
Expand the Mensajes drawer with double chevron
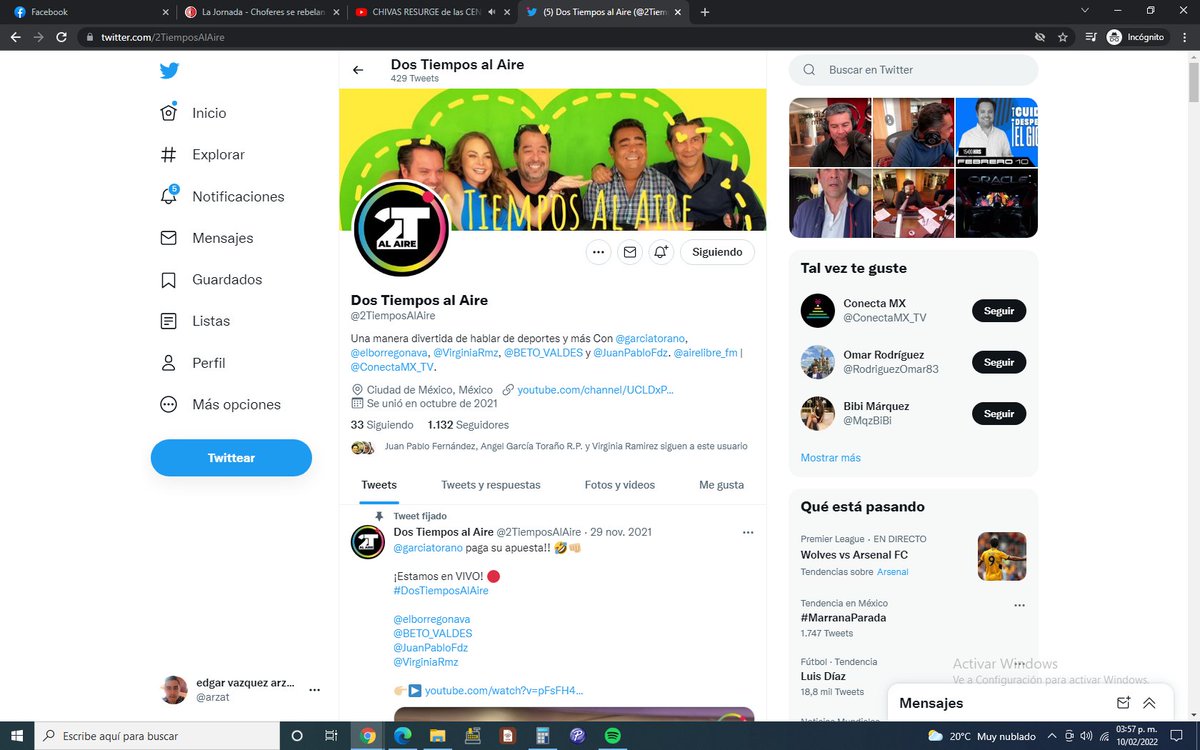point(1149,703)
